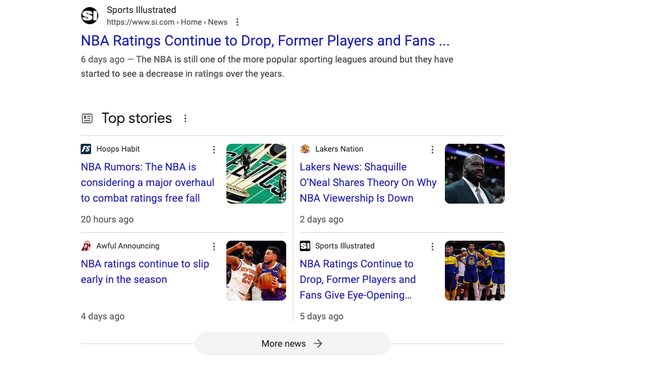Click Awful Announcing favicon
The image size is (668, 376).
[x=86, y=246]
